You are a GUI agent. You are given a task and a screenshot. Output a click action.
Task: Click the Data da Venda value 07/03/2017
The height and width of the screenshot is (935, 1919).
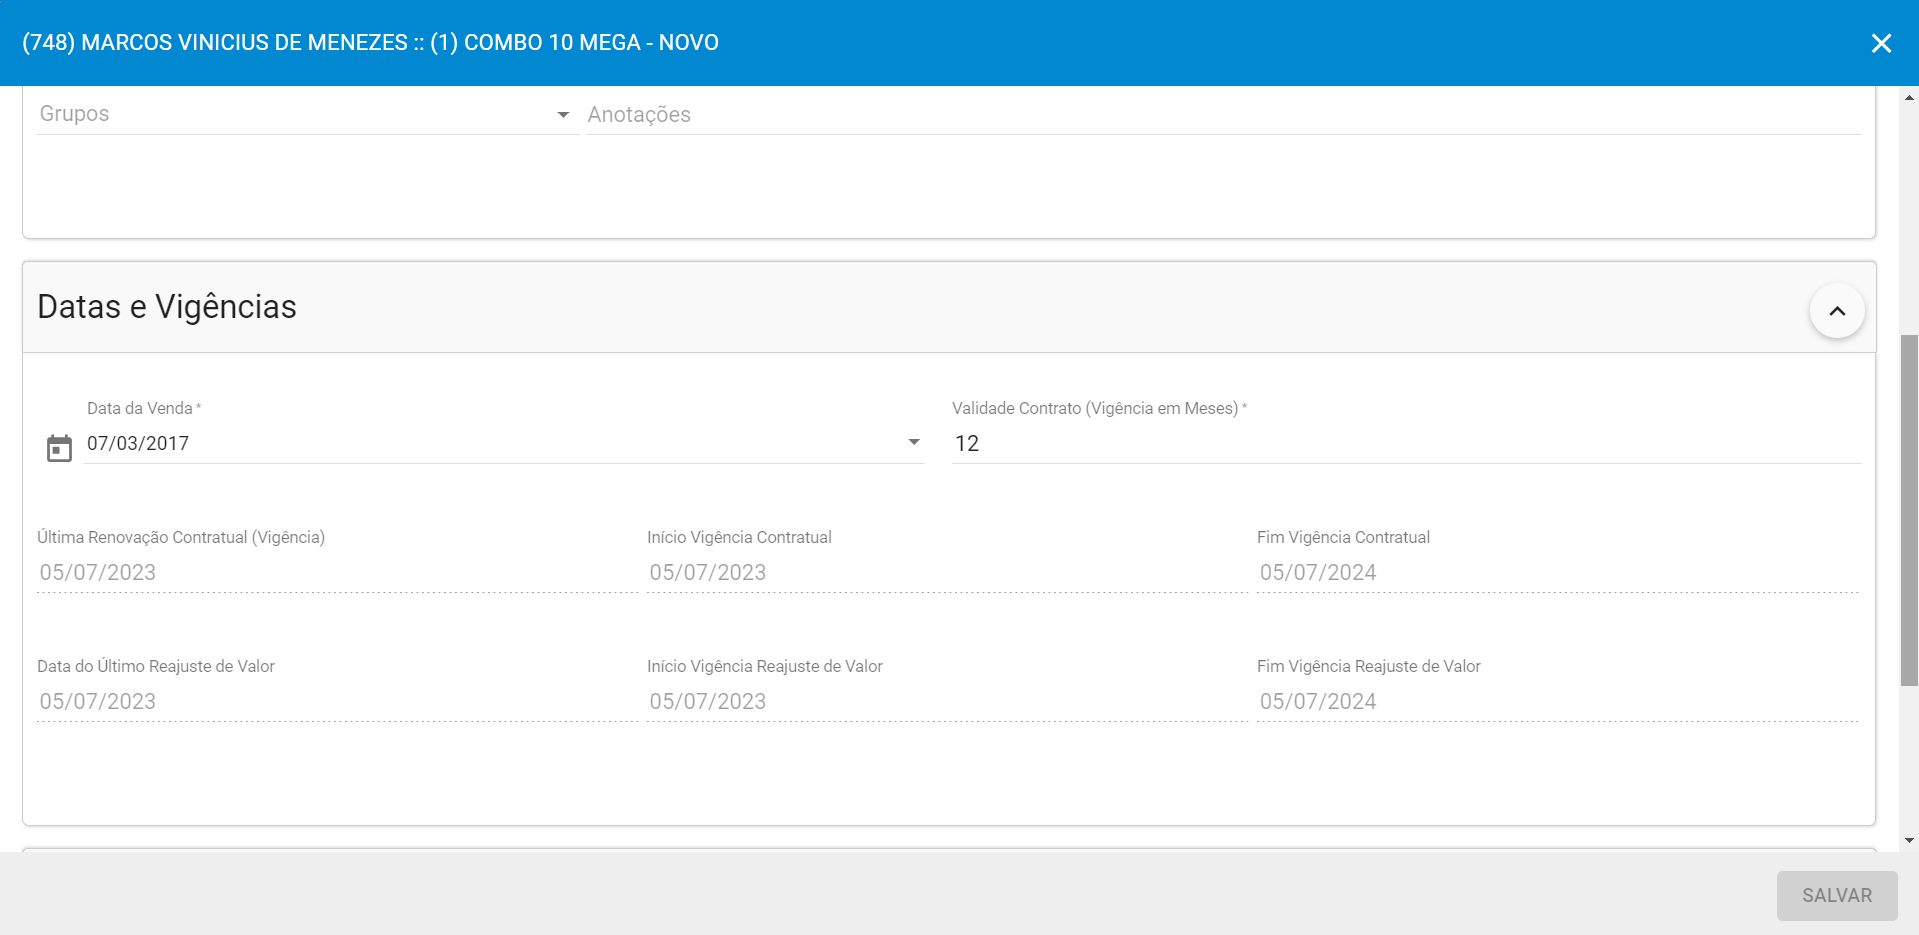point(138,444)
